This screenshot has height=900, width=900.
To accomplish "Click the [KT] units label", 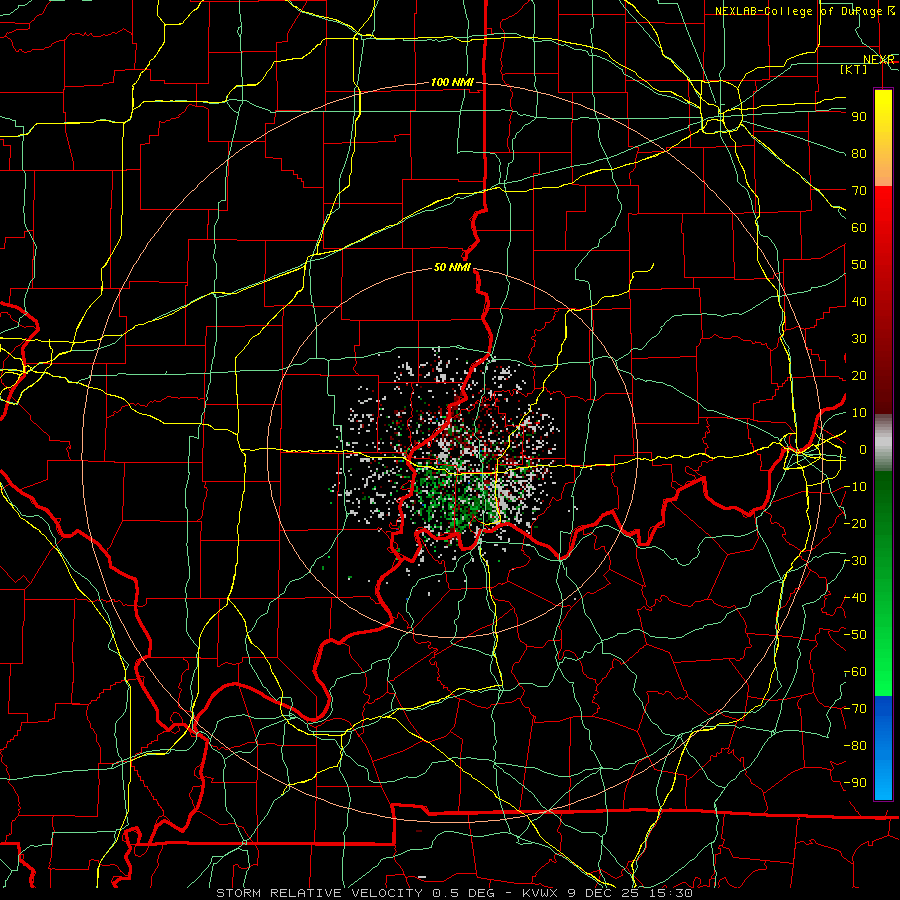I will [x=854, y=69].
